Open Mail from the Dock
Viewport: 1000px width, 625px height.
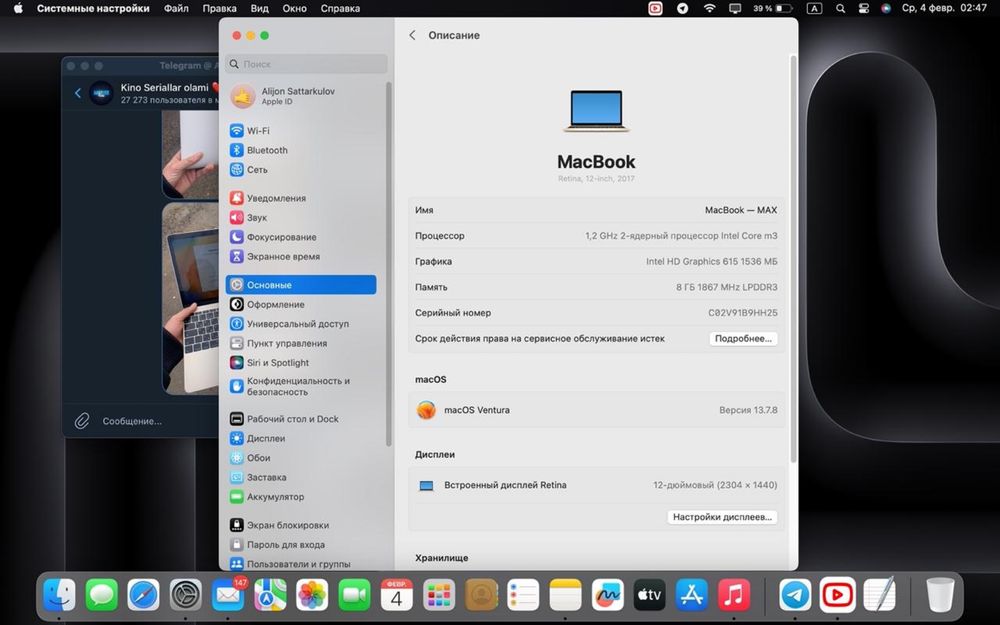pos(228,596)
